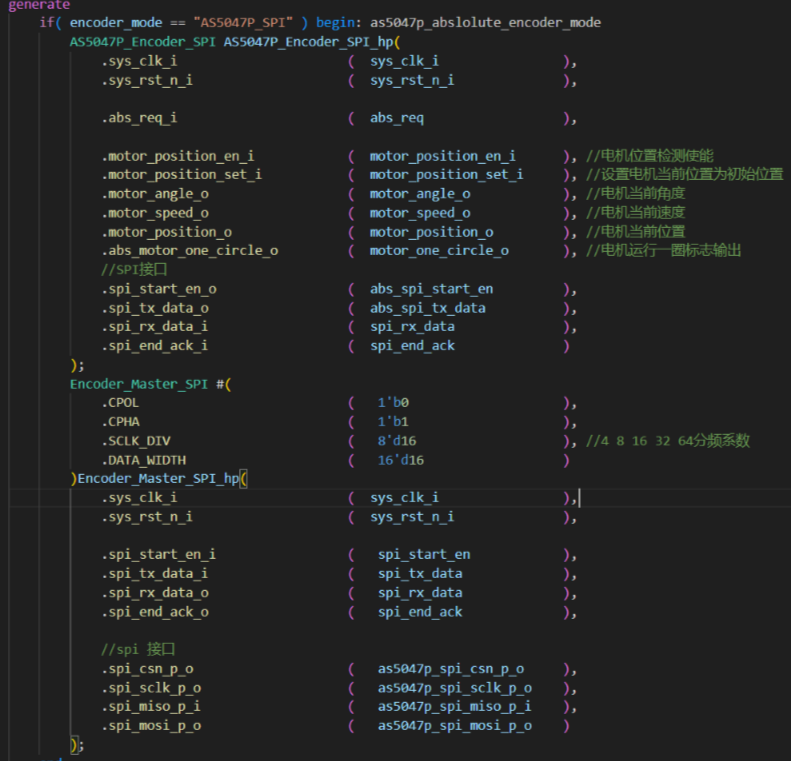Click the parameter .CPHA
The width and height of the screenshot is (791, 761).
tap(120, 422)
